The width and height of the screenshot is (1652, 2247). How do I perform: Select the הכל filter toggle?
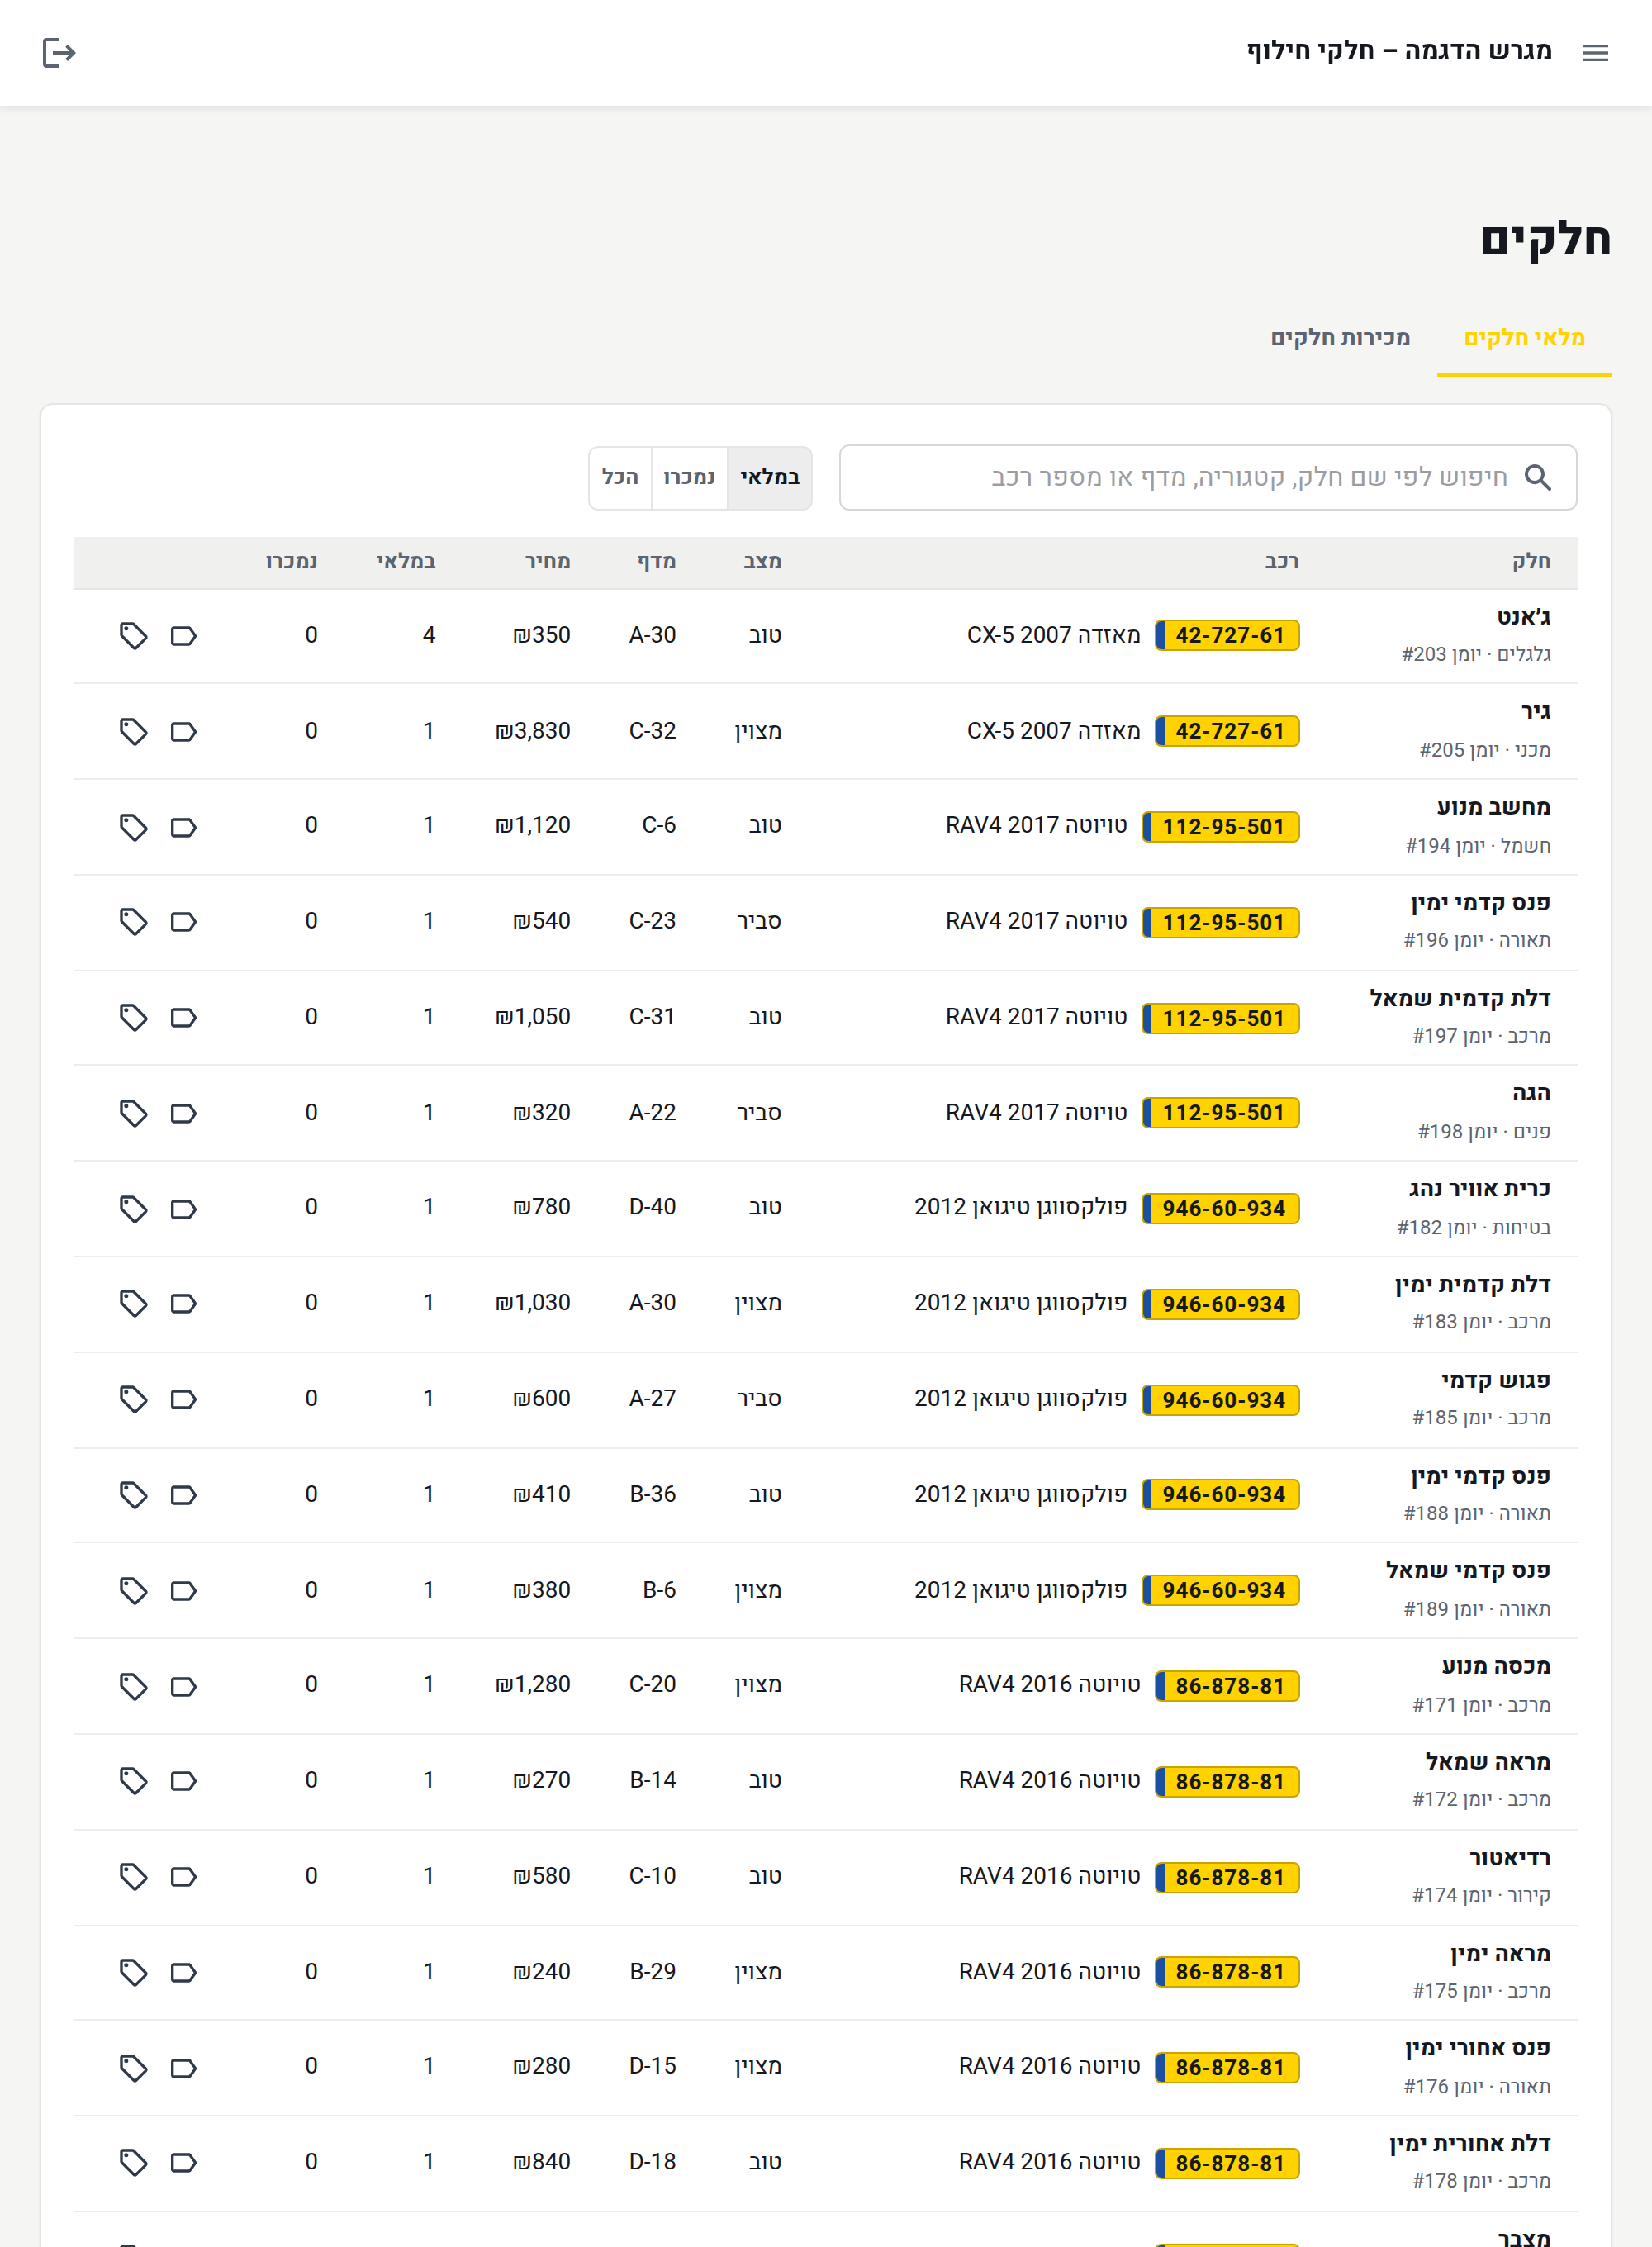pos(620,478)
